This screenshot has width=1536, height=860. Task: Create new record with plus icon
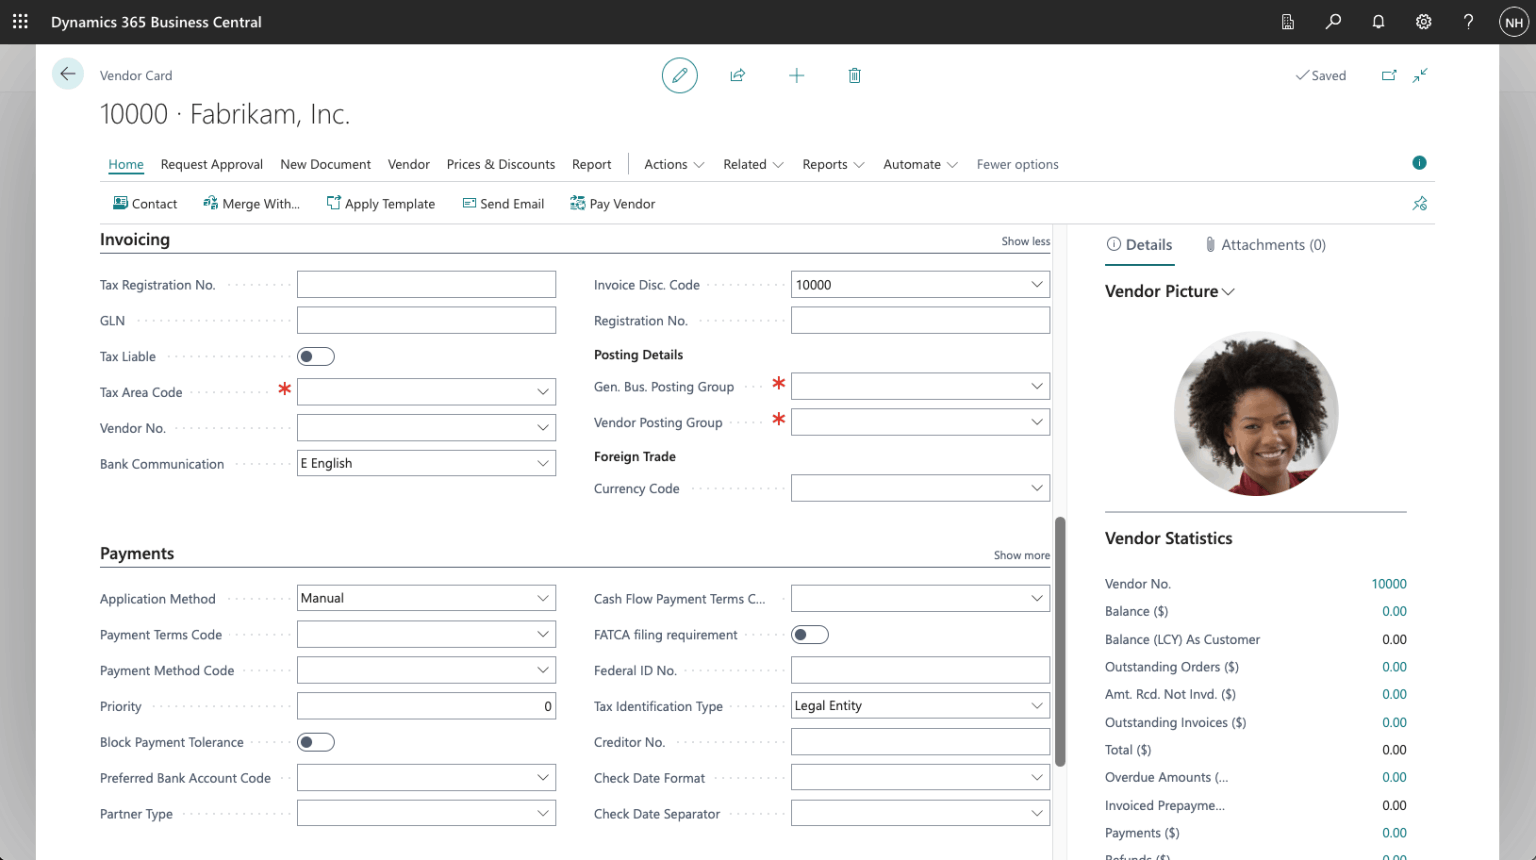[797, 75]
